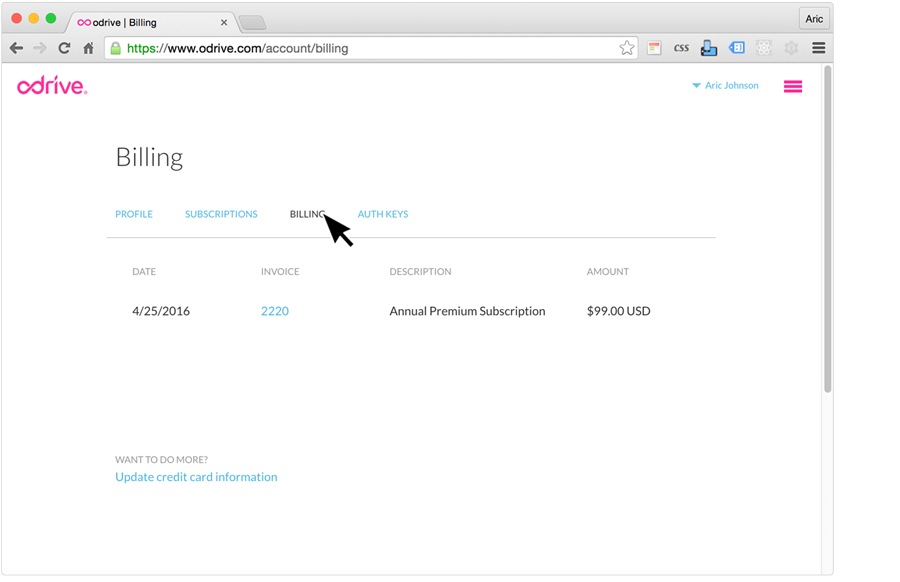Image resolution: width=900 pixels, height=582 pixels.
Task: Click the yellow minimize window button
Action: [34, 18]
